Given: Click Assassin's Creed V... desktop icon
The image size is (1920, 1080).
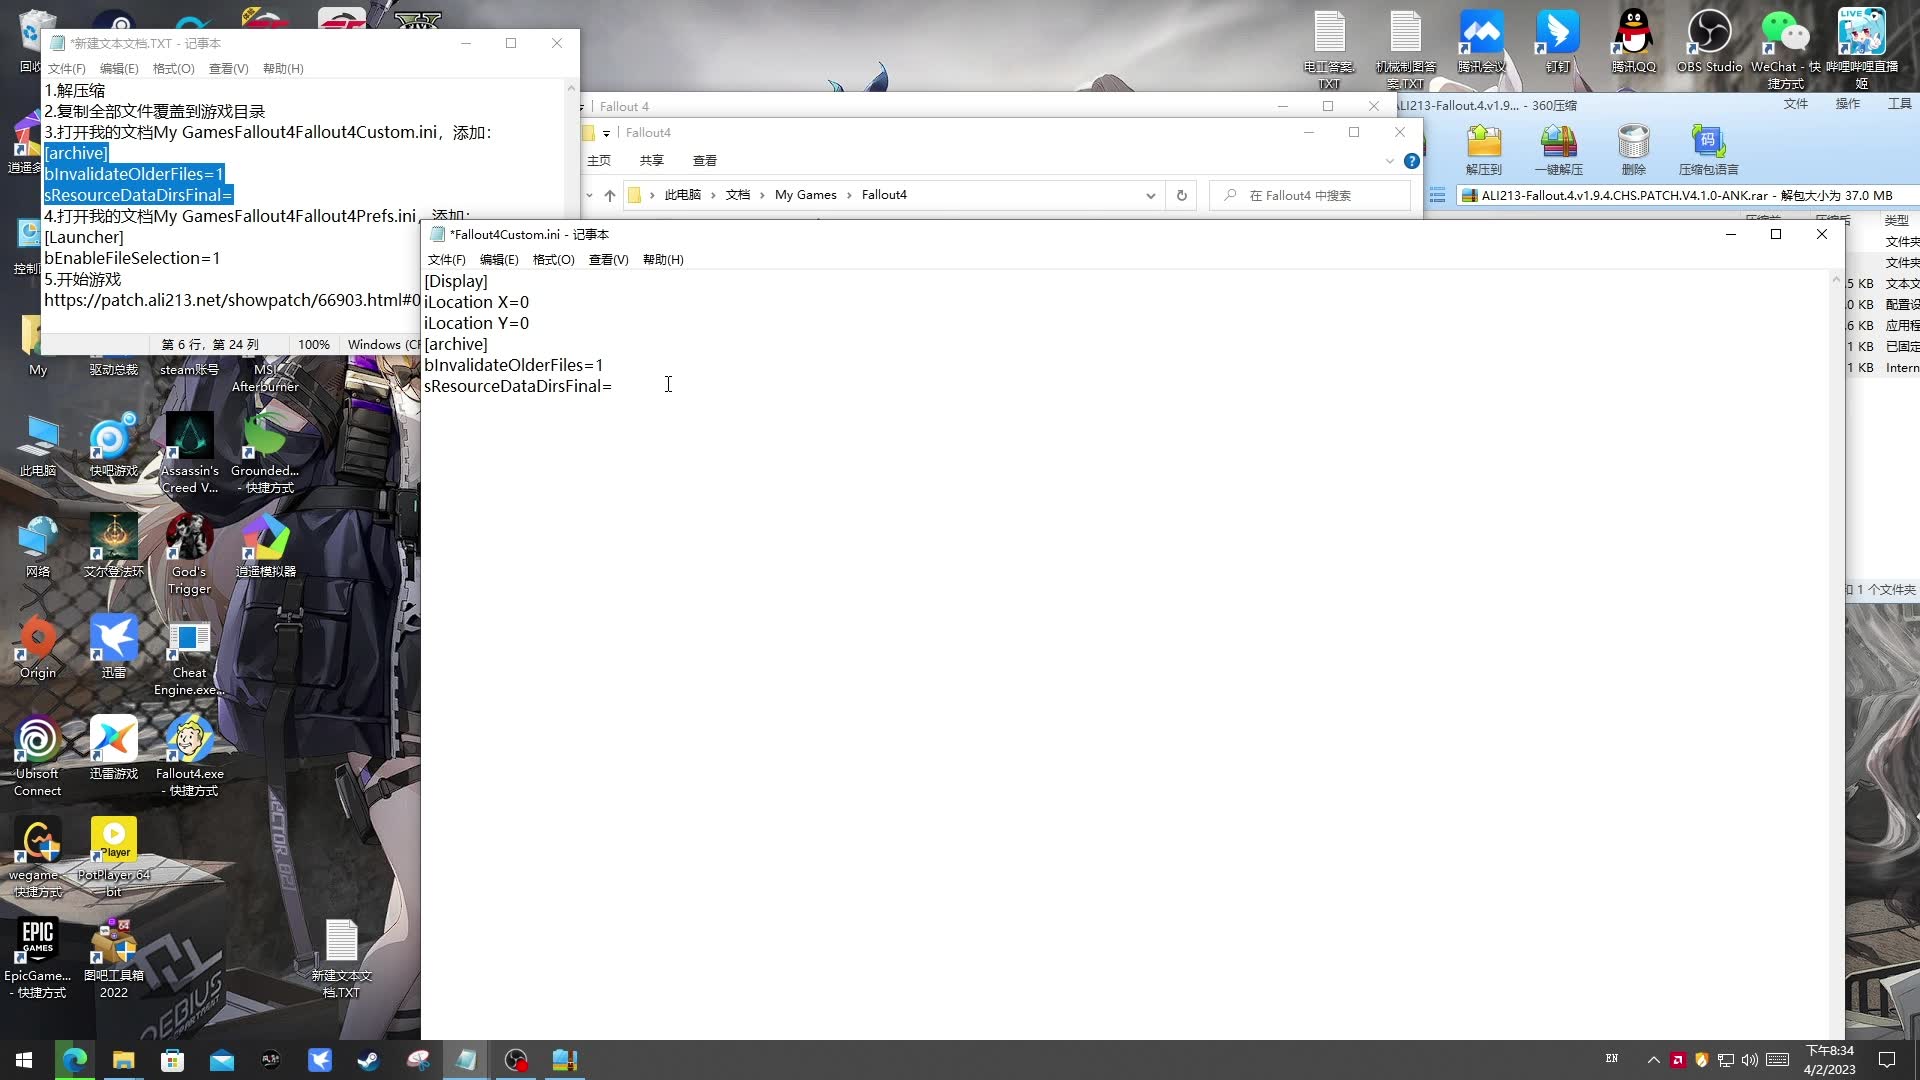Looking at the screenshot, I should [189, 454].
